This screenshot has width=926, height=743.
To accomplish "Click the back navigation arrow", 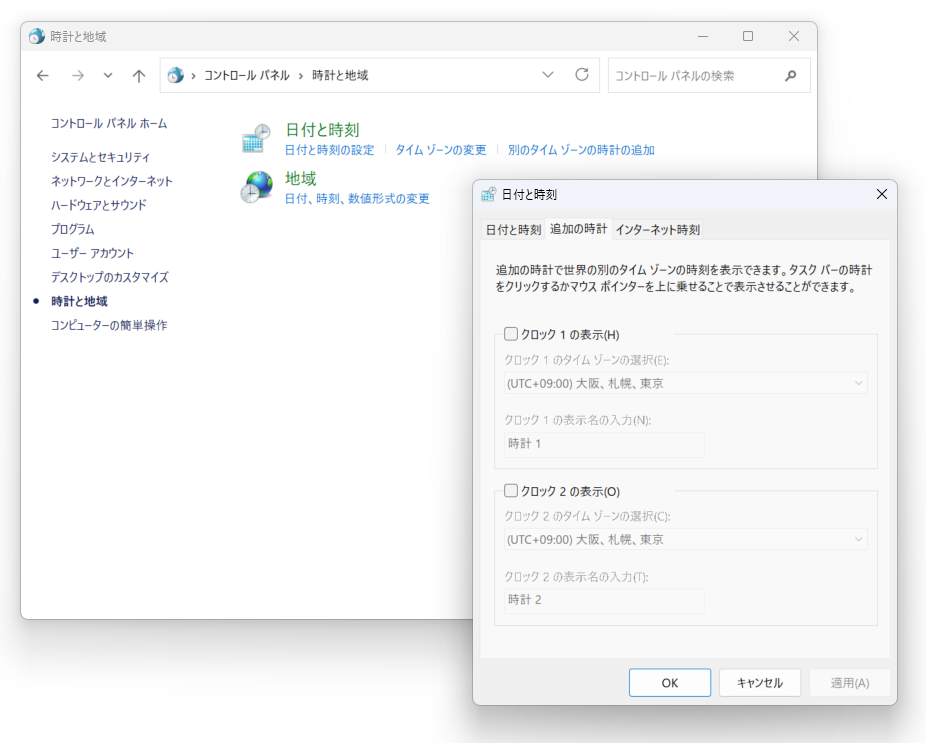I will click(x=42, y=75).
